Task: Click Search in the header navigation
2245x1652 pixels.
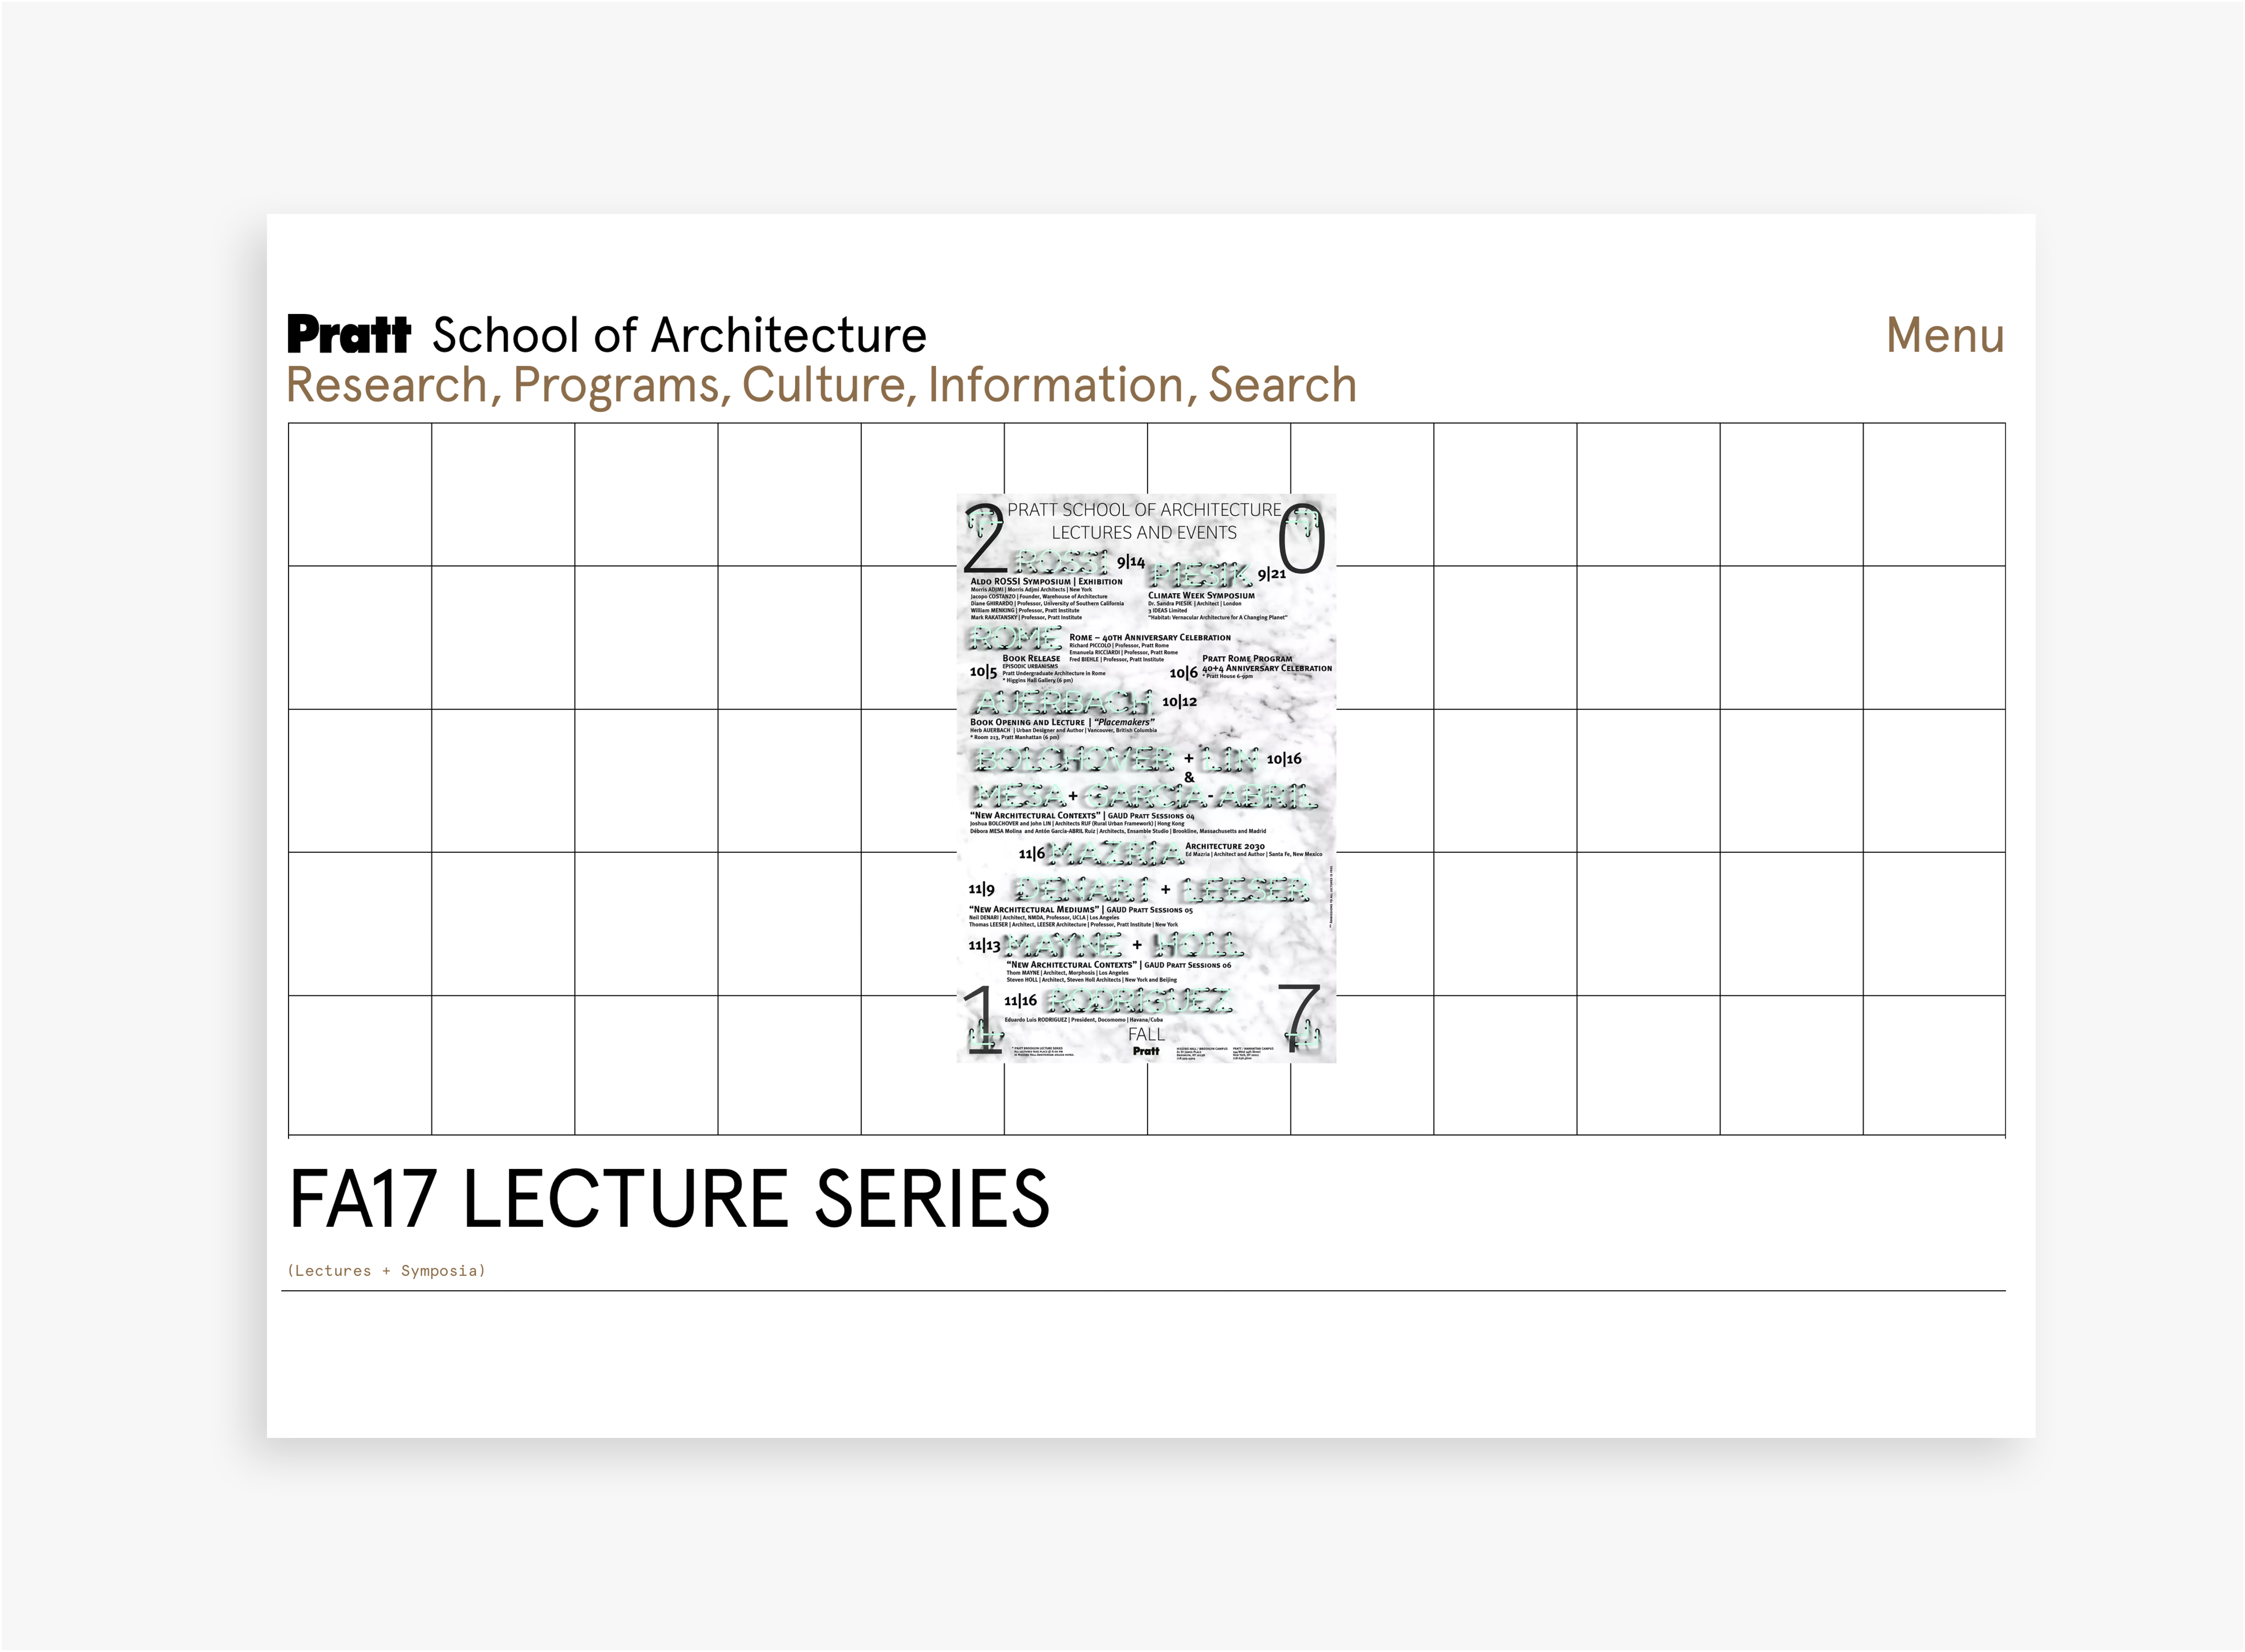Action: point(1282,385)
